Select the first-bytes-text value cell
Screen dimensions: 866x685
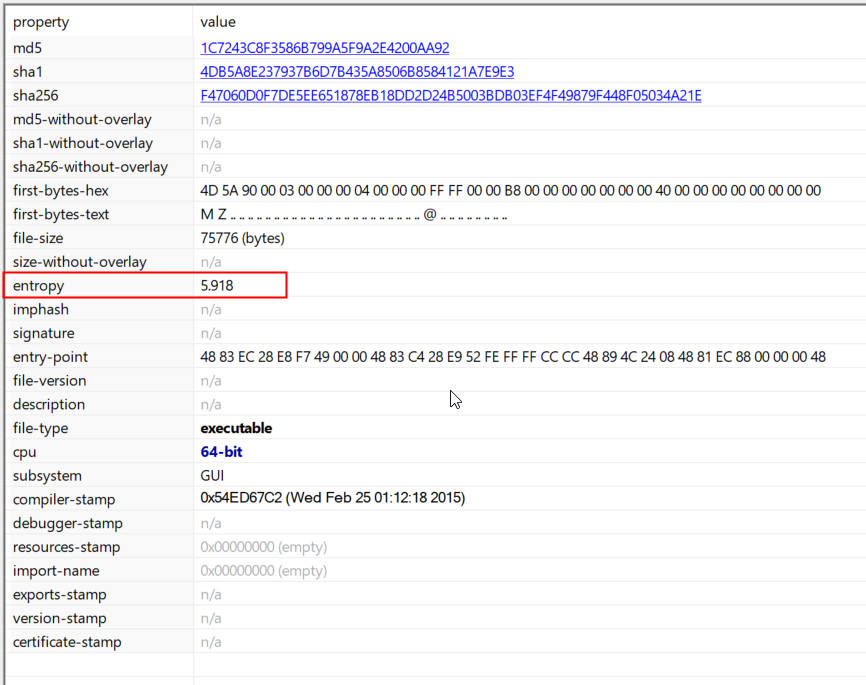coord(354,215)
